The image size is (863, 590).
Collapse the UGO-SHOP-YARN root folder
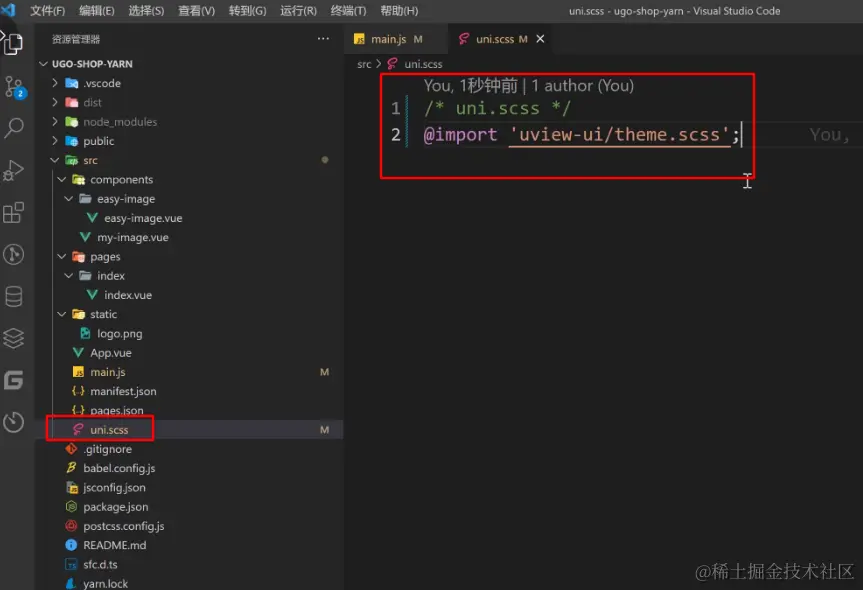point(43,64)
